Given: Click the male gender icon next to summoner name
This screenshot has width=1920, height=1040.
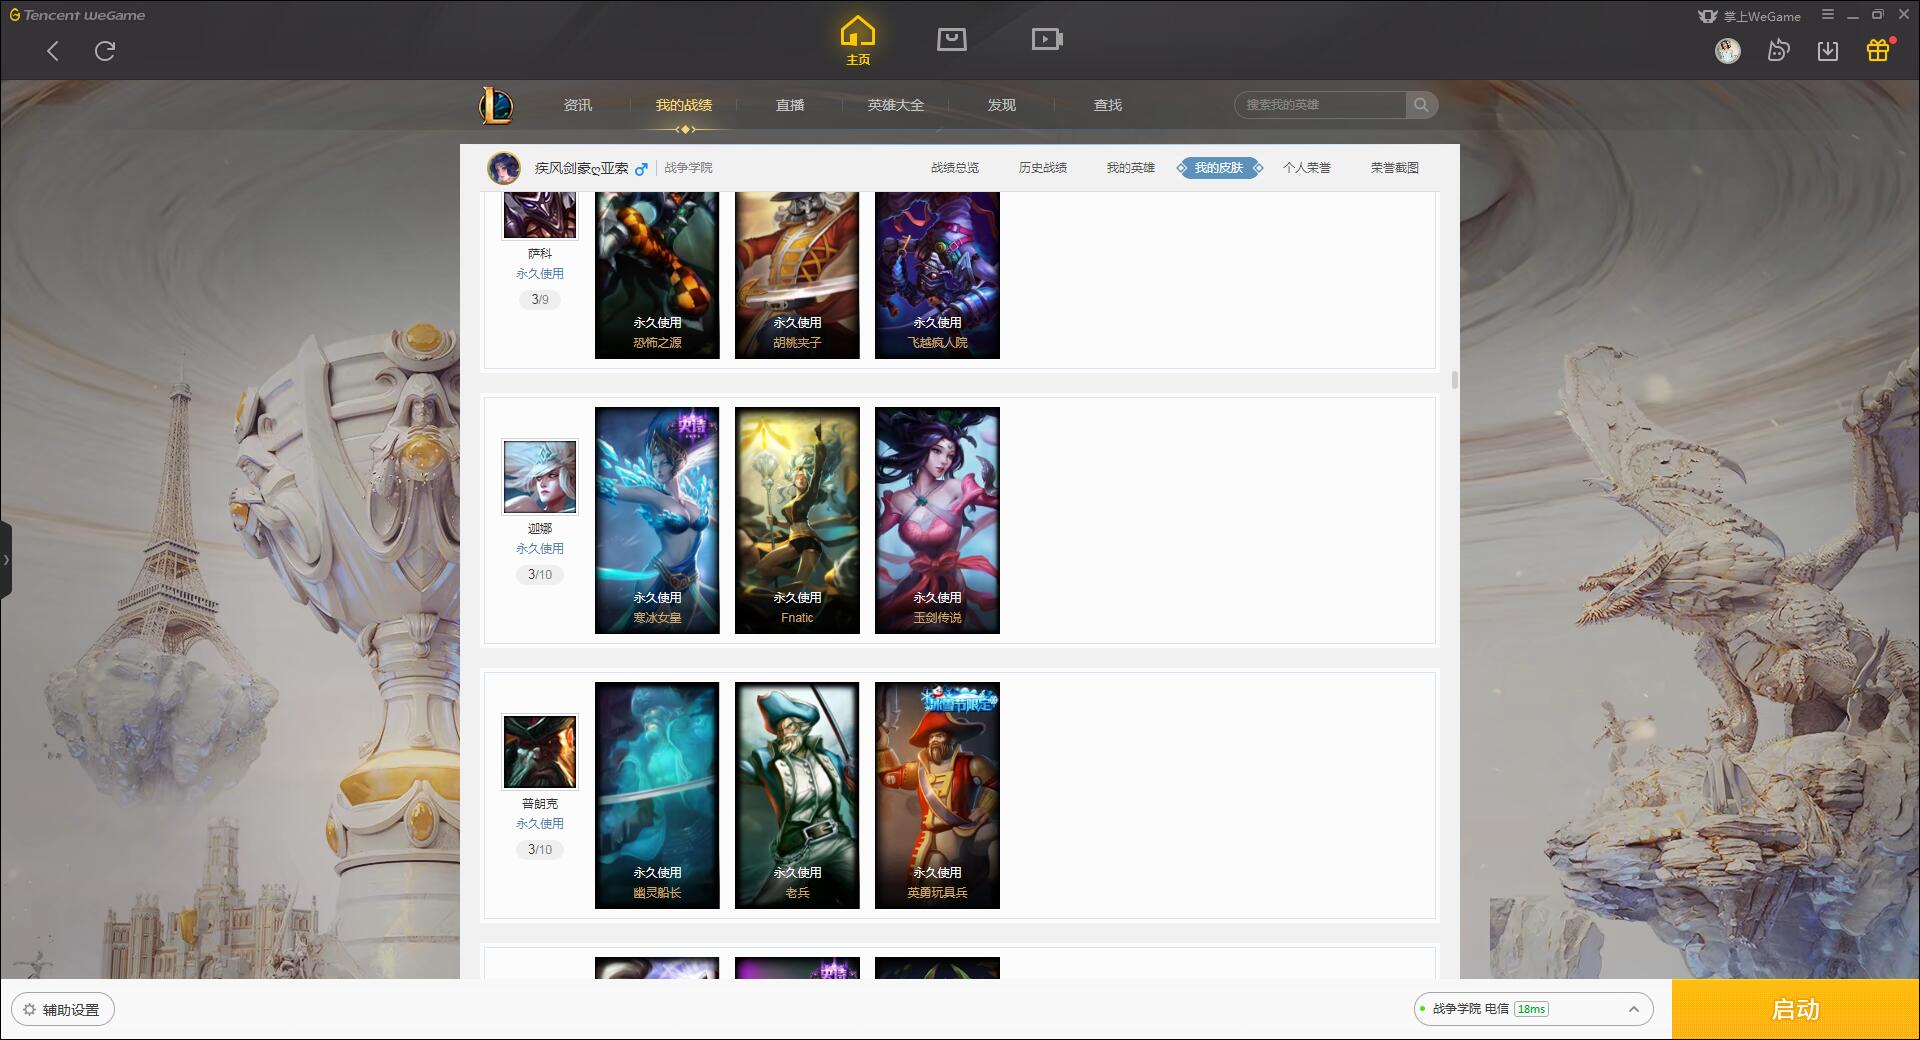Looking at the screenshot, I should pos(641,169).
